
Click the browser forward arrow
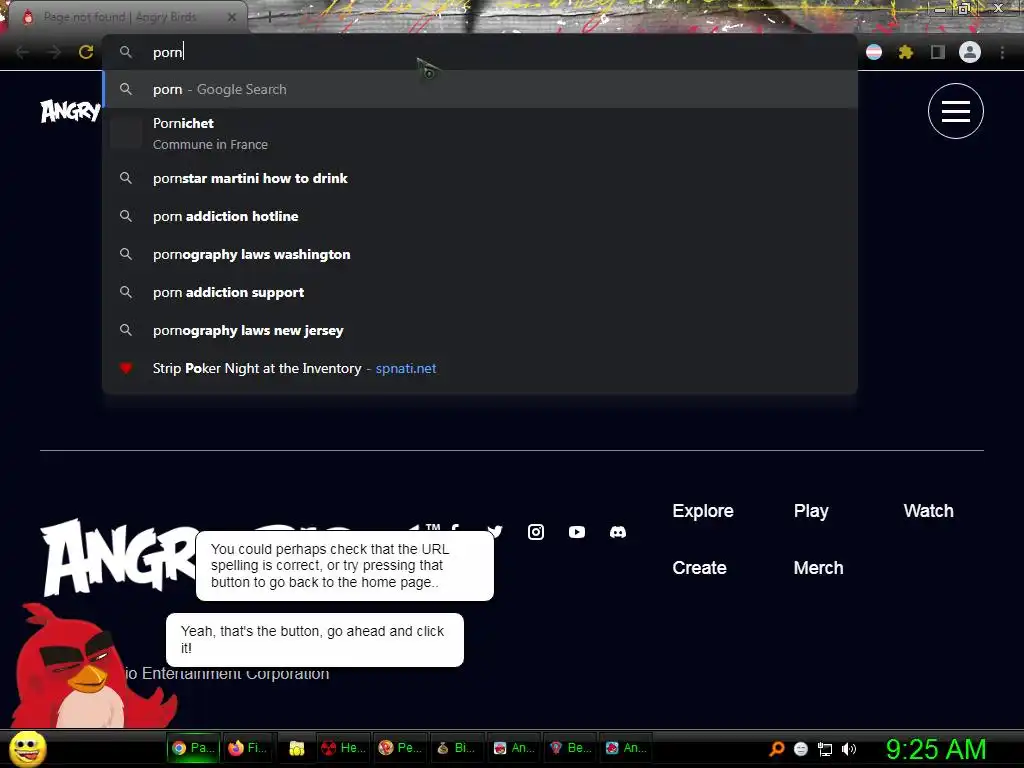54,52
